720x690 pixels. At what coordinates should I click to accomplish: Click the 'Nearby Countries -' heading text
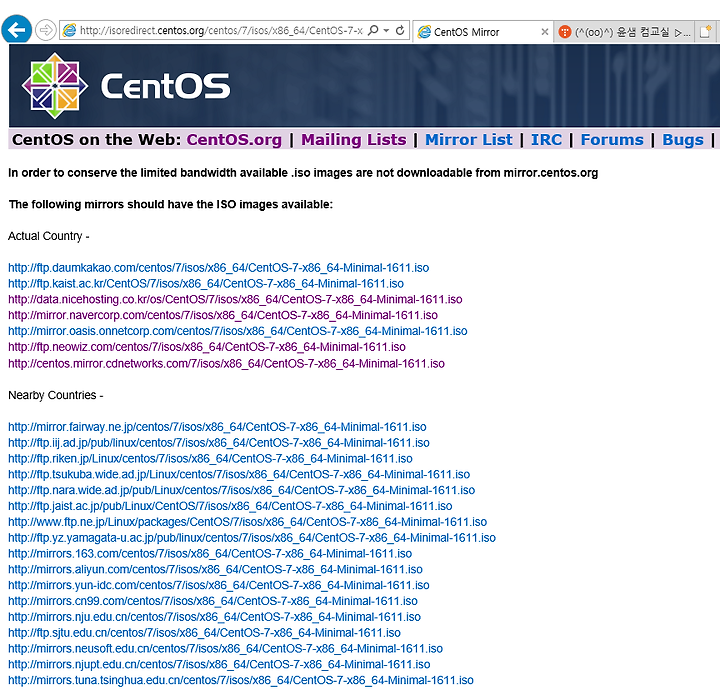(x=56, y=395)
